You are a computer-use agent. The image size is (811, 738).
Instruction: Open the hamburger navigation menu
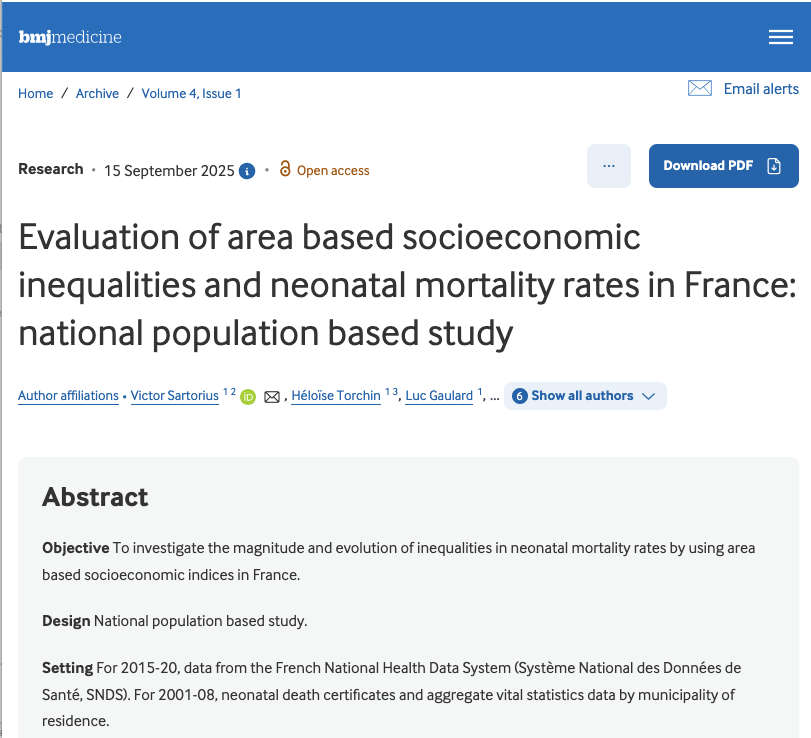tap(780, 37)
